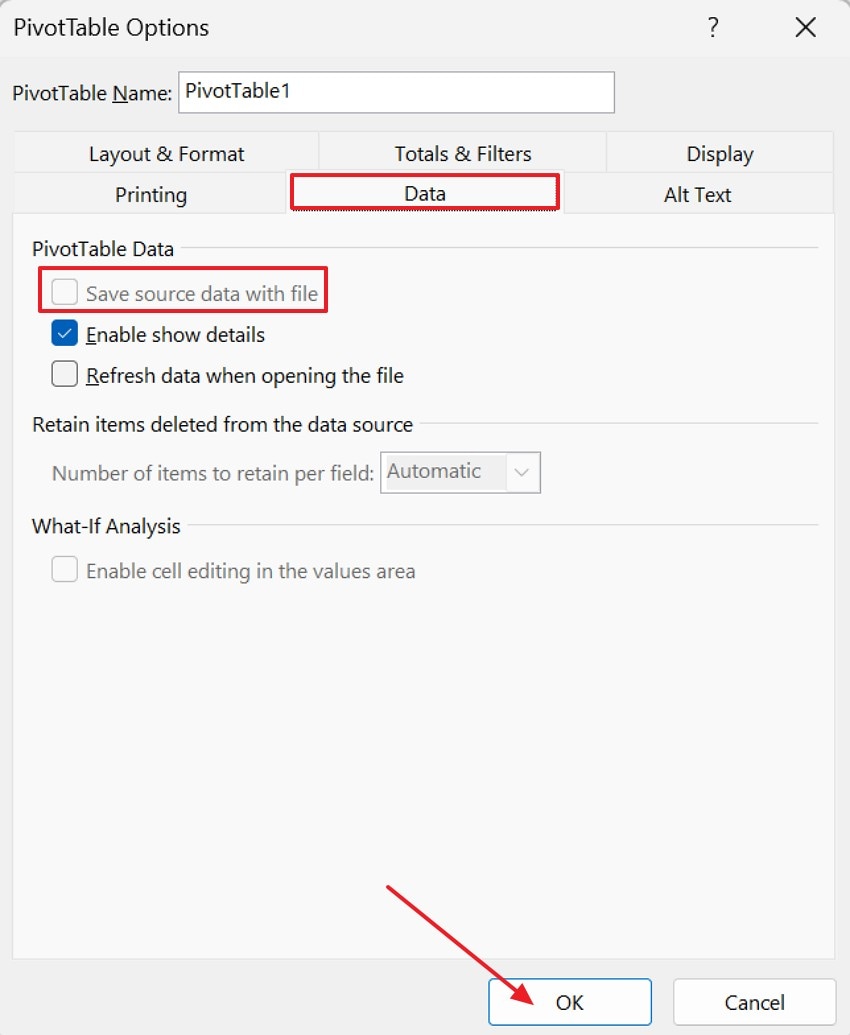Toggle the Enable show details option label
The image size is (850, 1035).
[x=175, y=334]
